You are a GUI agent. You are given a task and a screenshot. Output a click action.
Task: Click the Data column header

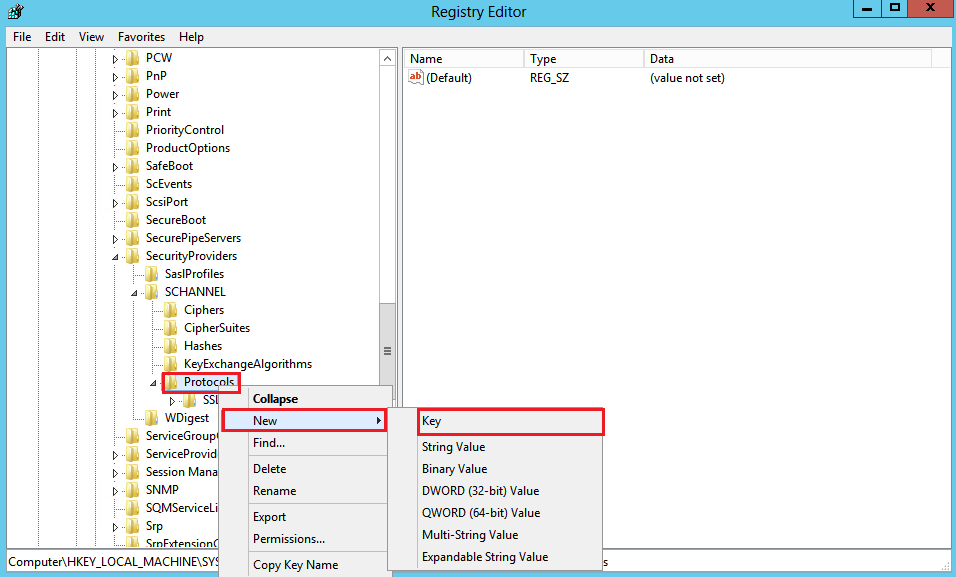[661, 59]
